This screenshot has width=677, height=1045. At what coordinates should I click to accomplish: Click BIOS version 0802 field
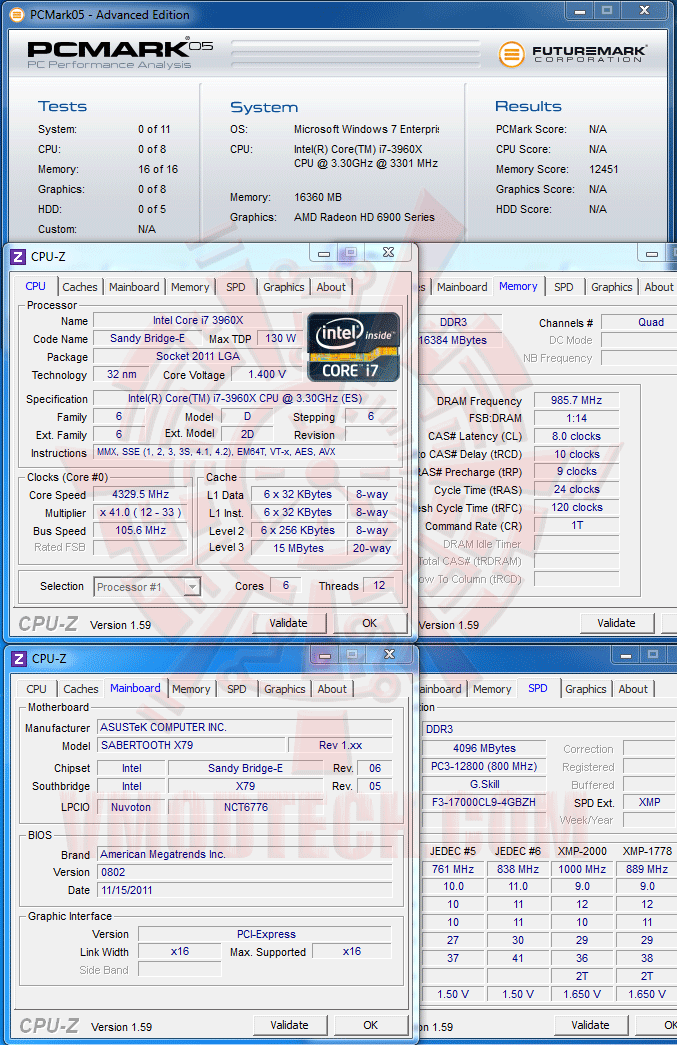[245, 872]
